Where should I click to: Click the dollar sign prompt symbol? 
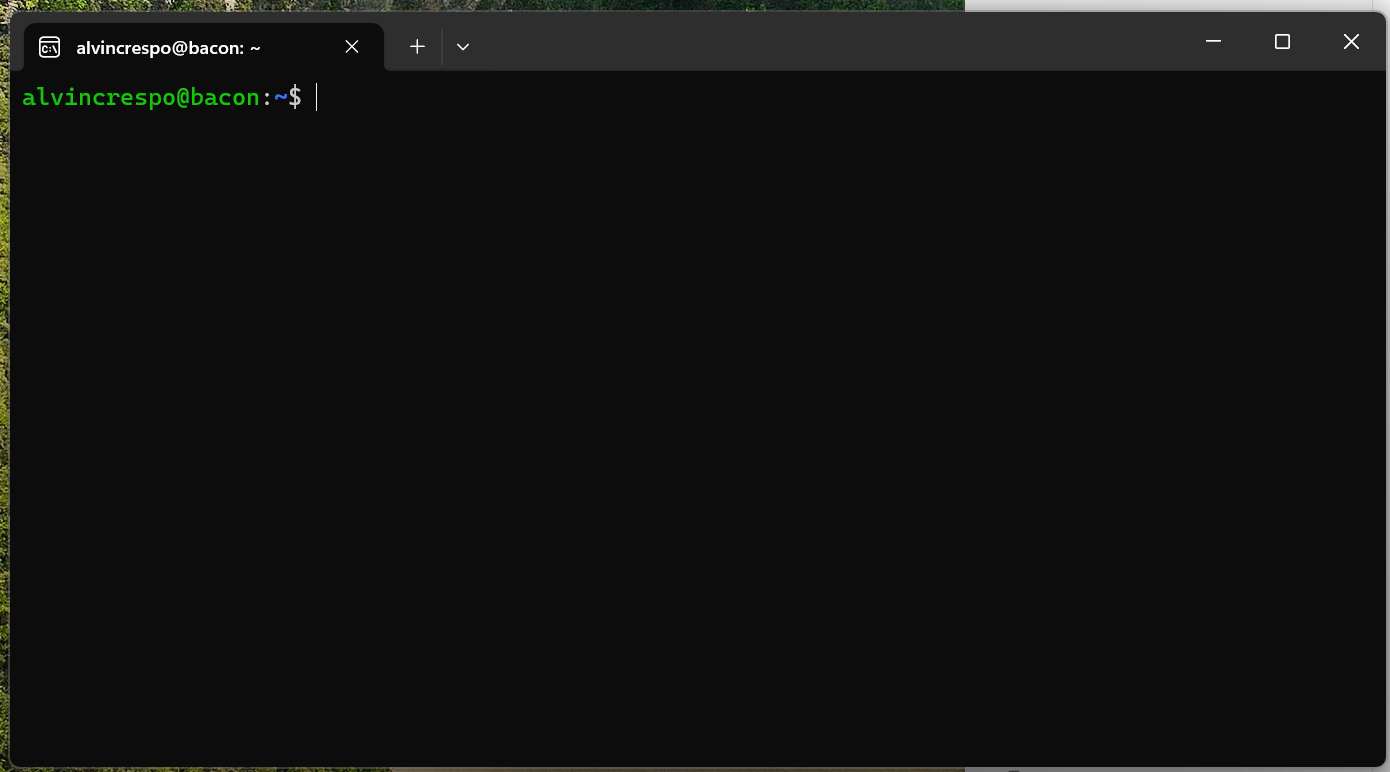[295, 97]
